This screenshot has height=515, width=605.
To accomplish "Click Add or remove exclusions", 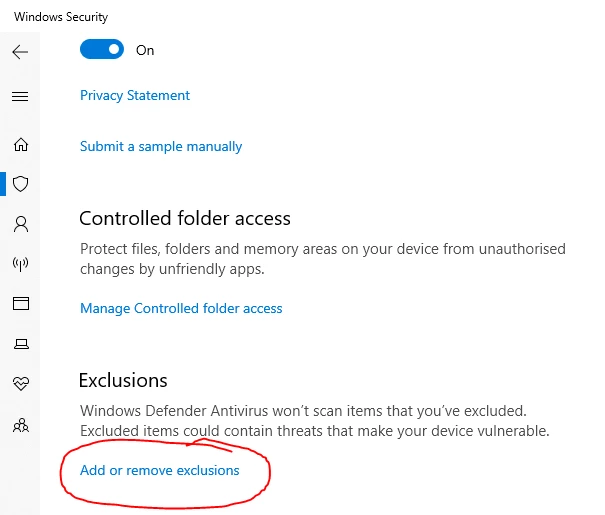I will tap(159, 470).
